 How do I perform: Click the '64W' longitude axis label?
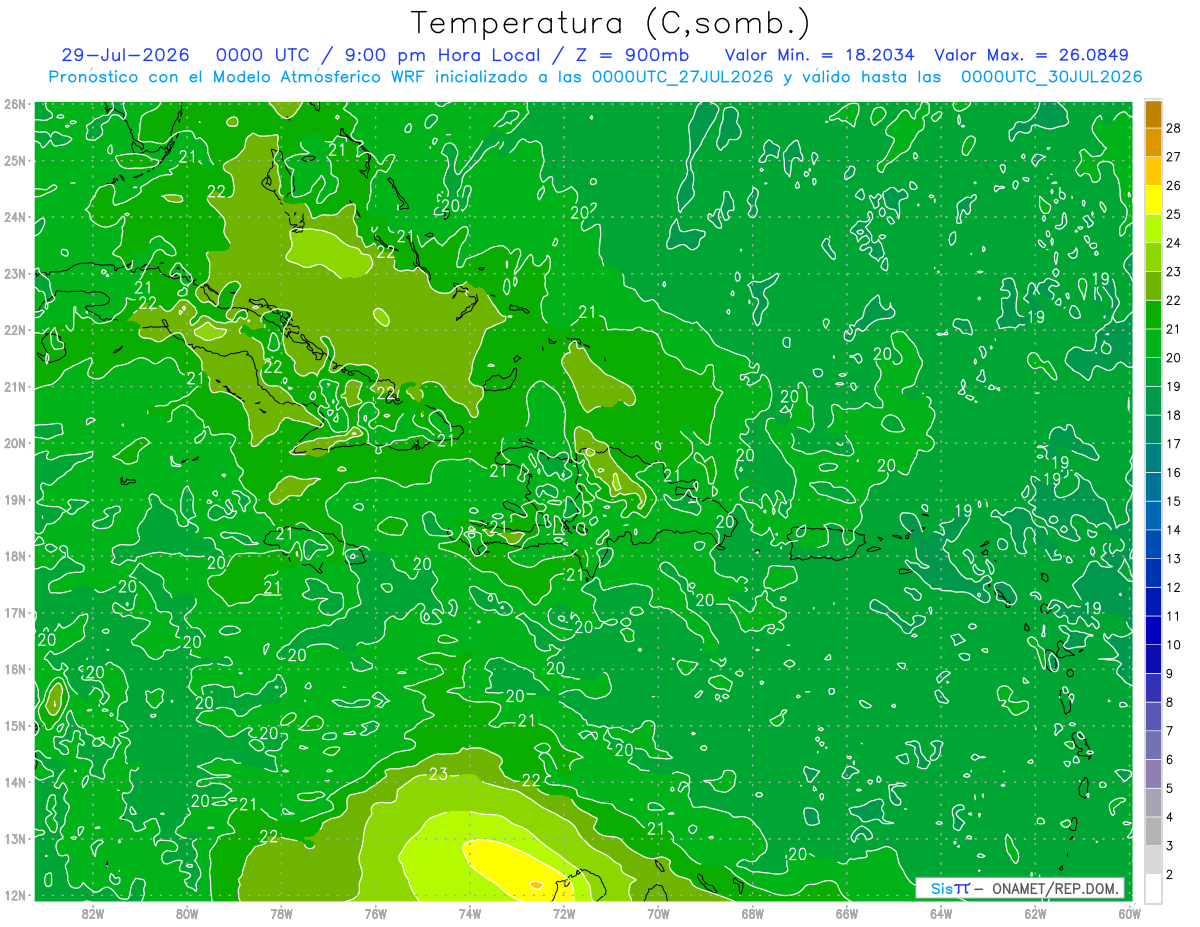pyautogui.click(x=941, y=913)
